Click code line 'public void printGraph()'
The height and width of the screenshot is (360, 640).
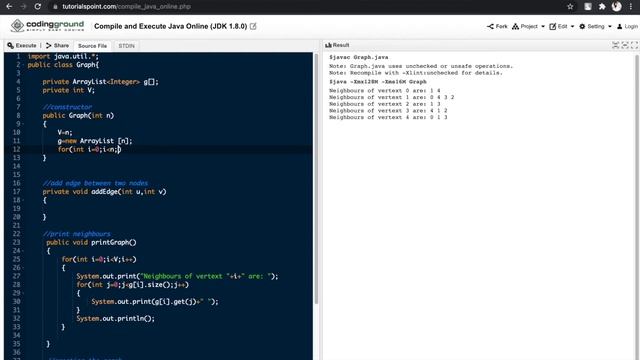[x=91, y=242]
